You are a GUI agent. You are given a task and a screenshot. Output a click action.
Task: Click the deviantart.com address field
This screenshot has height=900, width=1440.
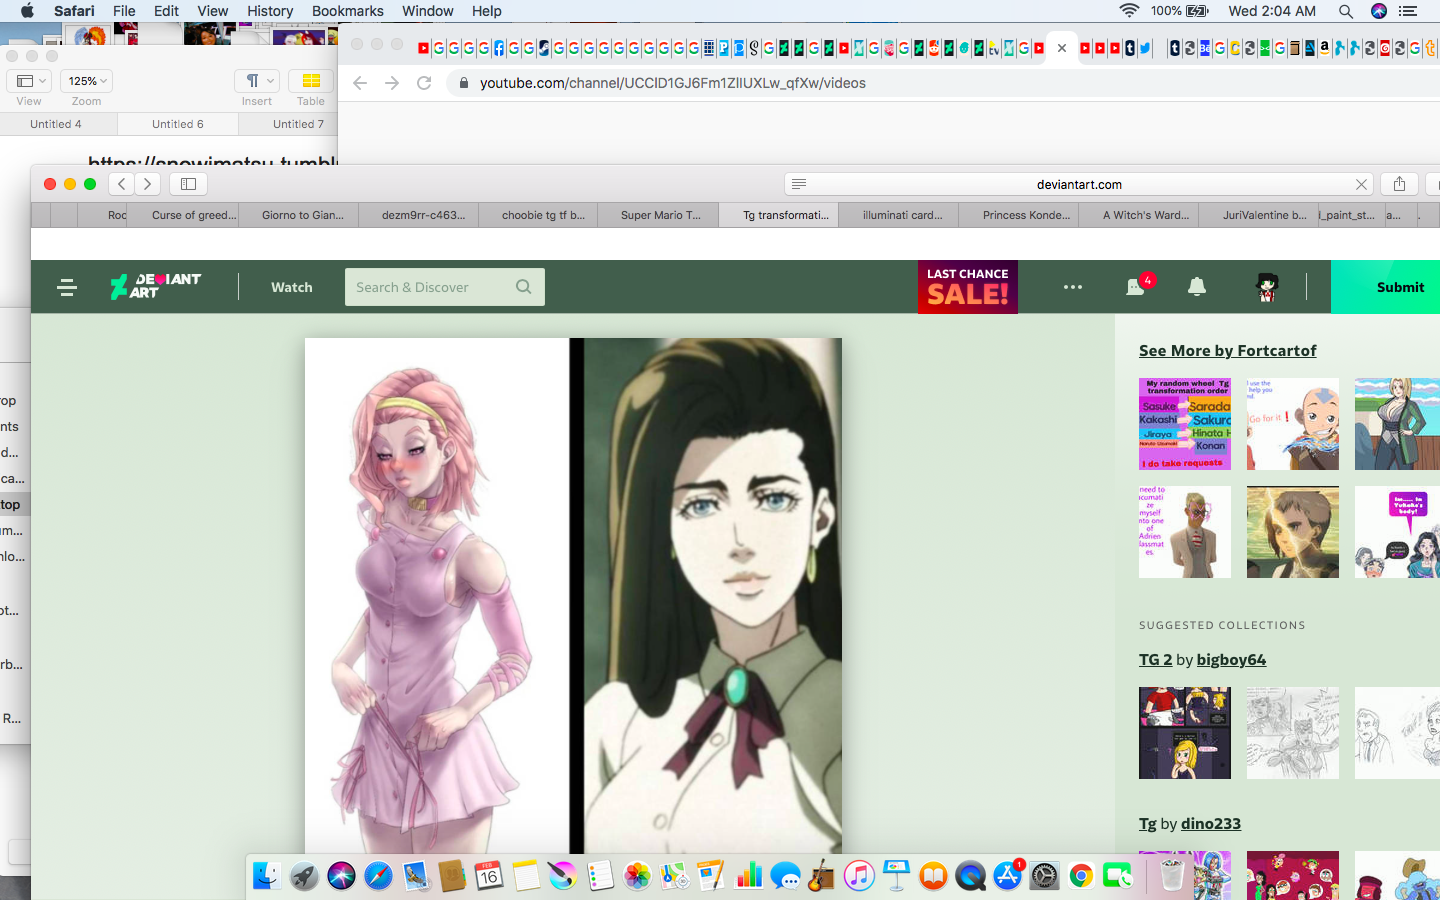1079,184
